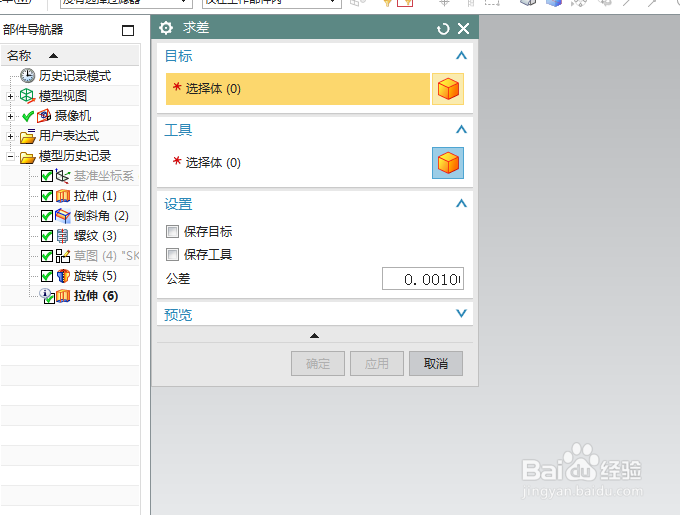Viewport: 680px width, 515px height.
Task: Toggle the 草图 (4) feature checkbox
Action: (x=47, y=256)
